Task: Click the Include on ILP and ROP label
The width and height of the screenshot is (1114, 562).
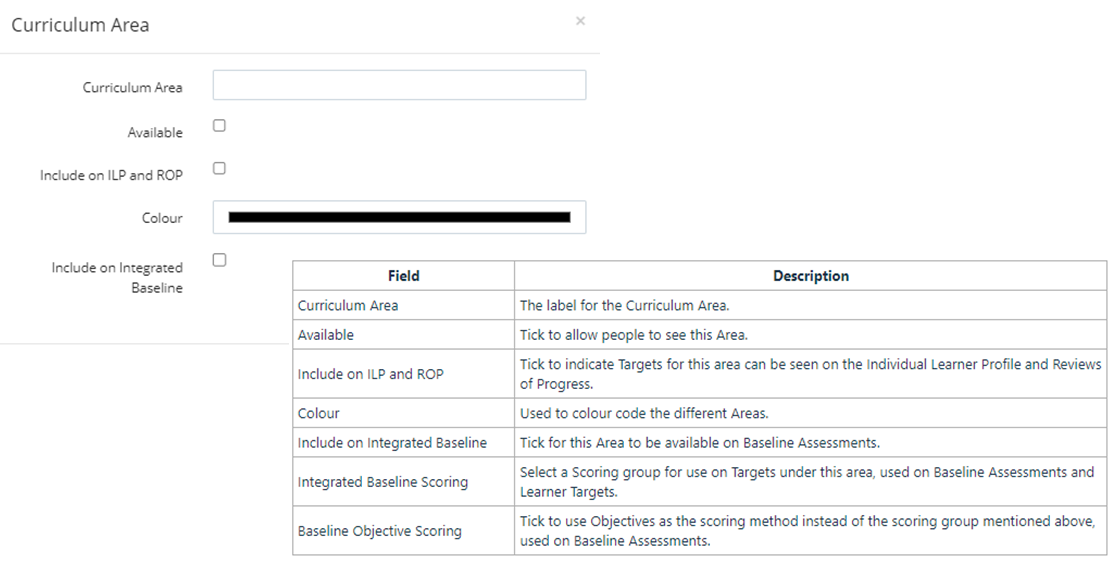Action: pos(112,175)
